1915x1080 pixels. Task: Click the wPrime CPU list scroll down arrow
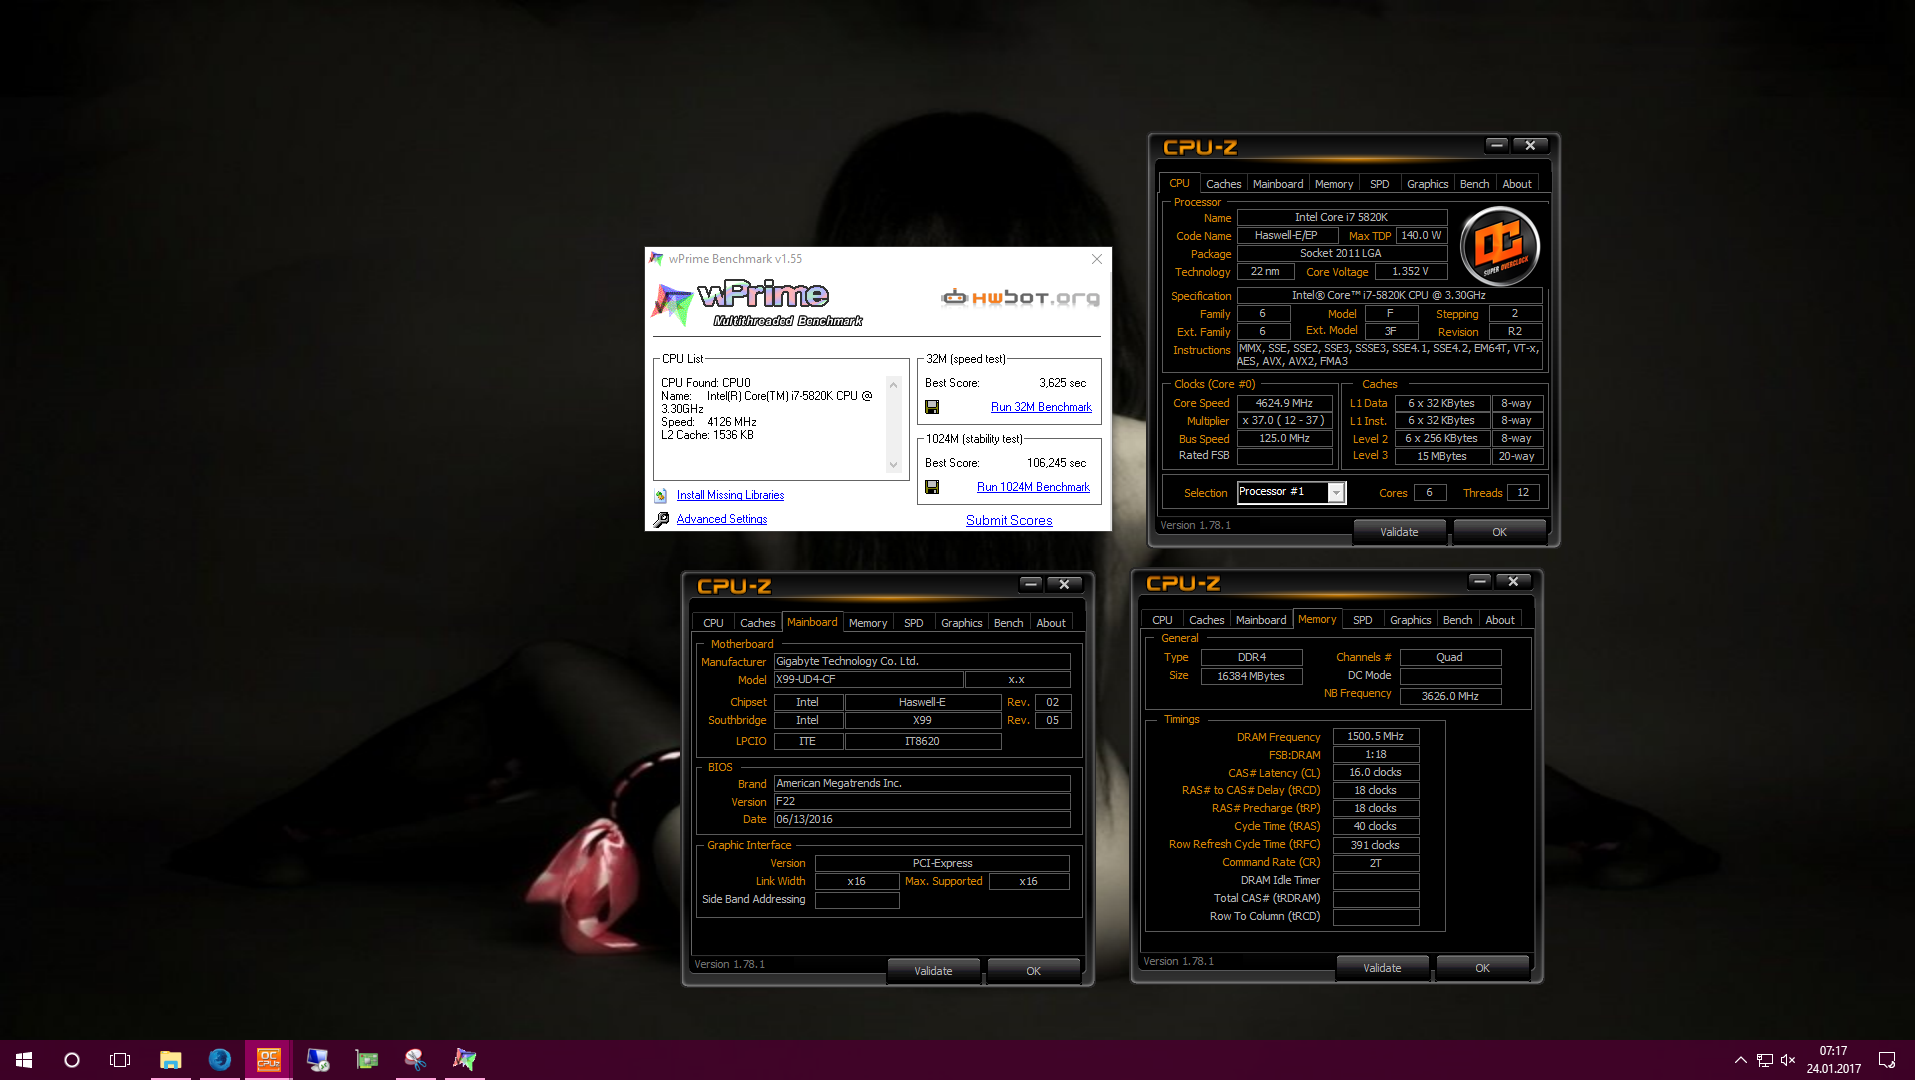coord(894,465)
